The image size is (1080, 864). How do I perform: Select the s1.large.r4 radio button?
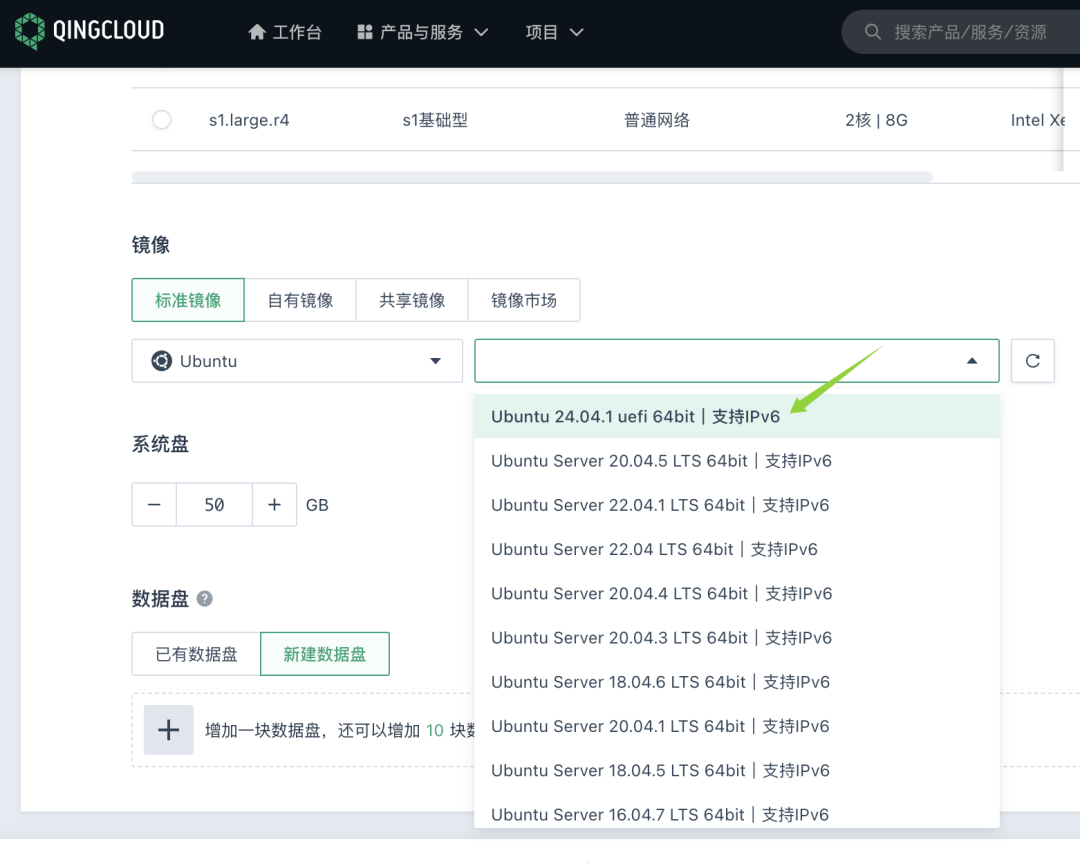pos(161,120)
